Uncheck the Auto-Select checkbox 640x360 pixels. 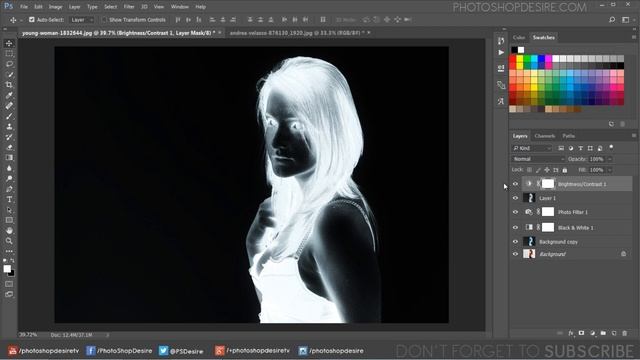[x=31, y=20]
